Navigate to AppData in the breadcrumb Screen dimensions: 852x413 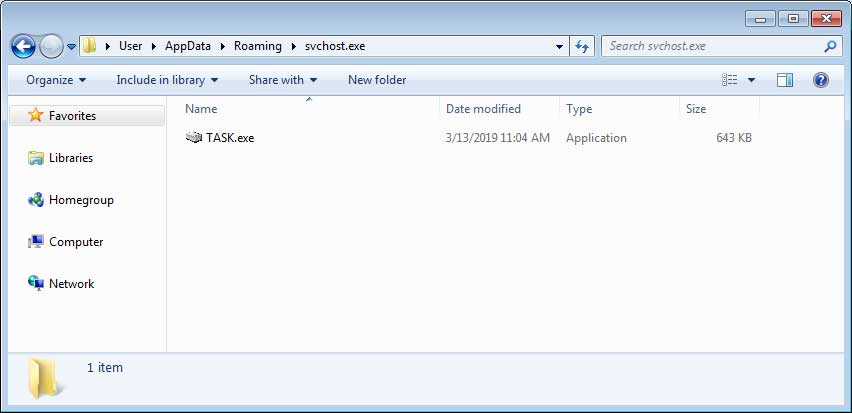click(187, 46)
